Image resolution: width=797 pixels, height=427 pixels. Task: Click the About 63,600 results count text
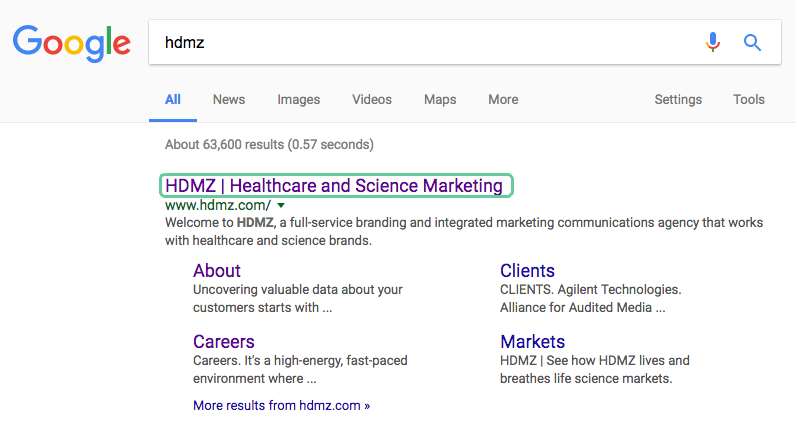[269, 144]
